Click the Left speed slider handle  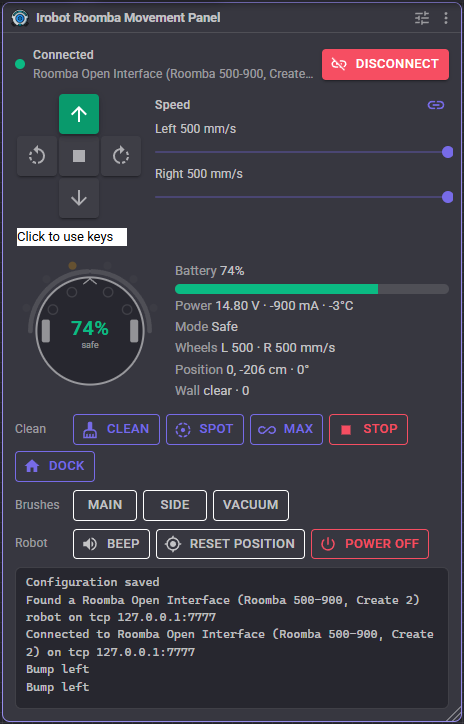(447, 152)
